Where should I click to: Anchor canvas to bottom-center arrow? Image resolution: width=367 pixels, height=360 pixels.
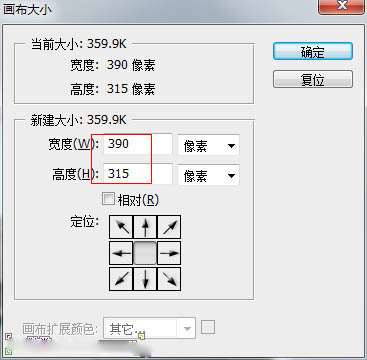point(145,279)
